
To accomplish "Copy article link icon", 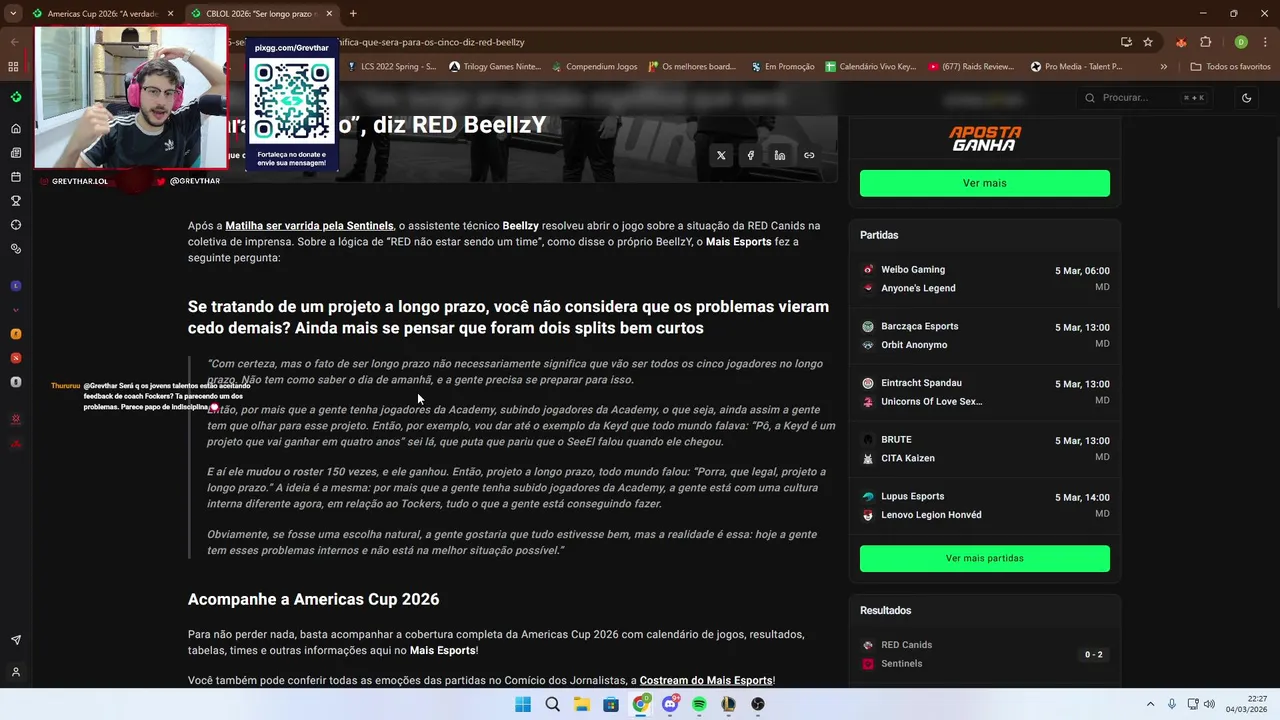I will (809, 155).
